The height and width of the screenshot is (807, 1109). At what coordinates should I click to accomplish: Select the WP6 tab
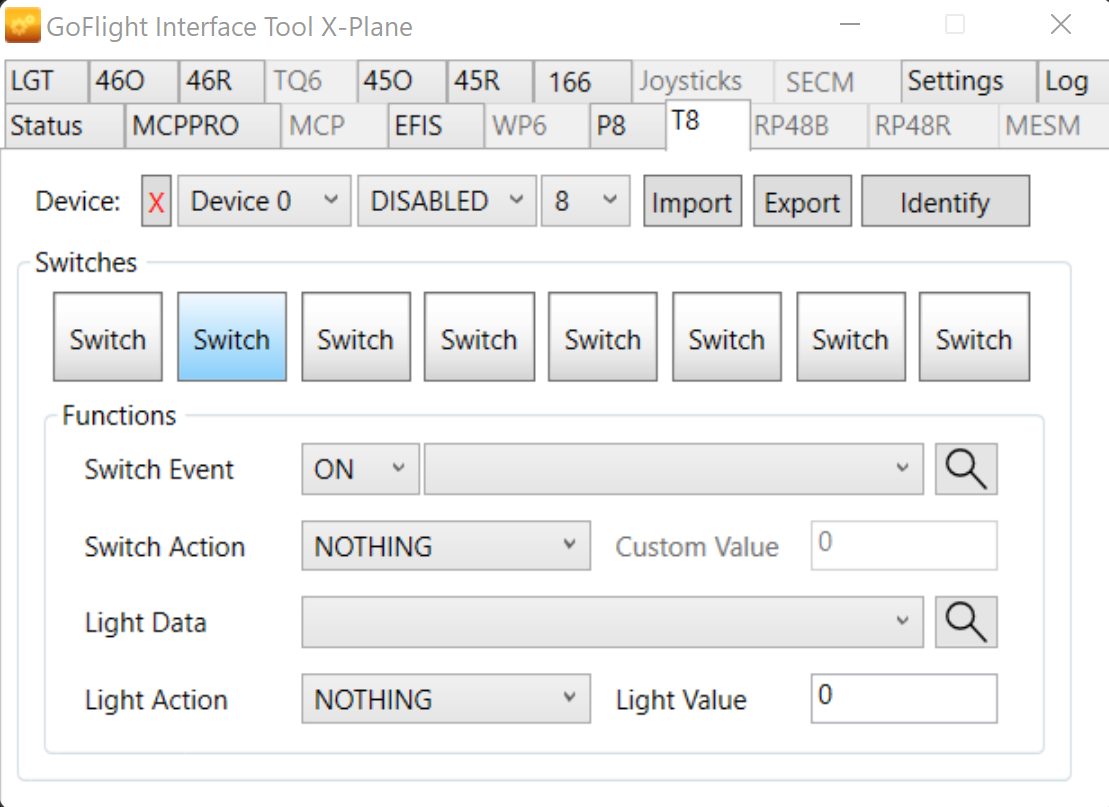click(537, 126)
